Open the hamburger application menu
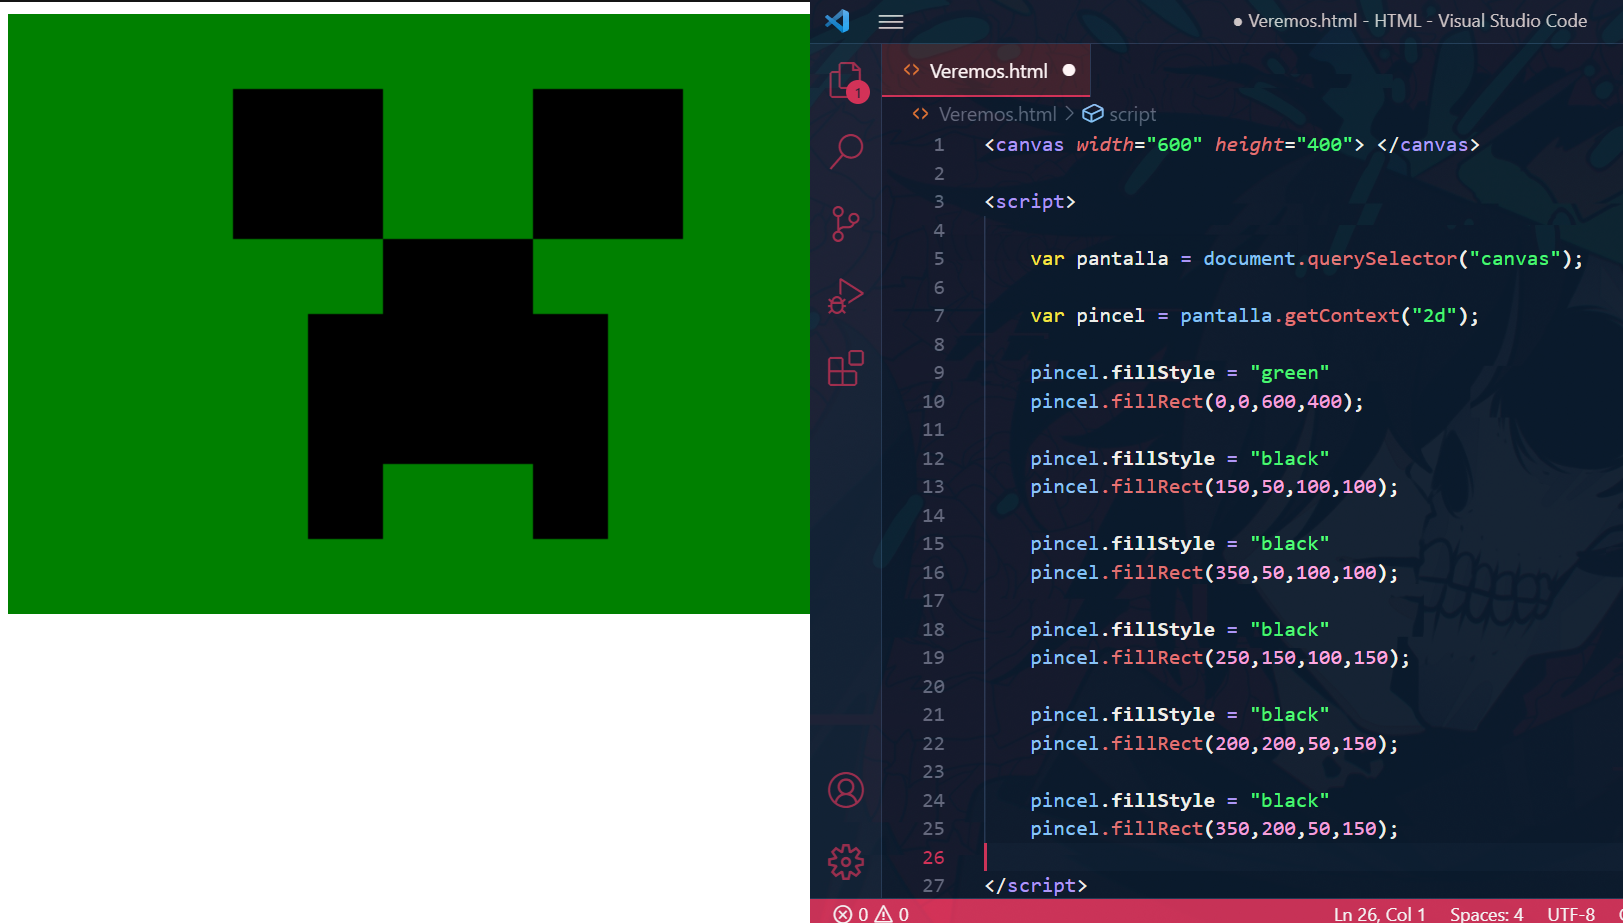The width and height of the screenshot is (1623, 923). tap(891, 21)
